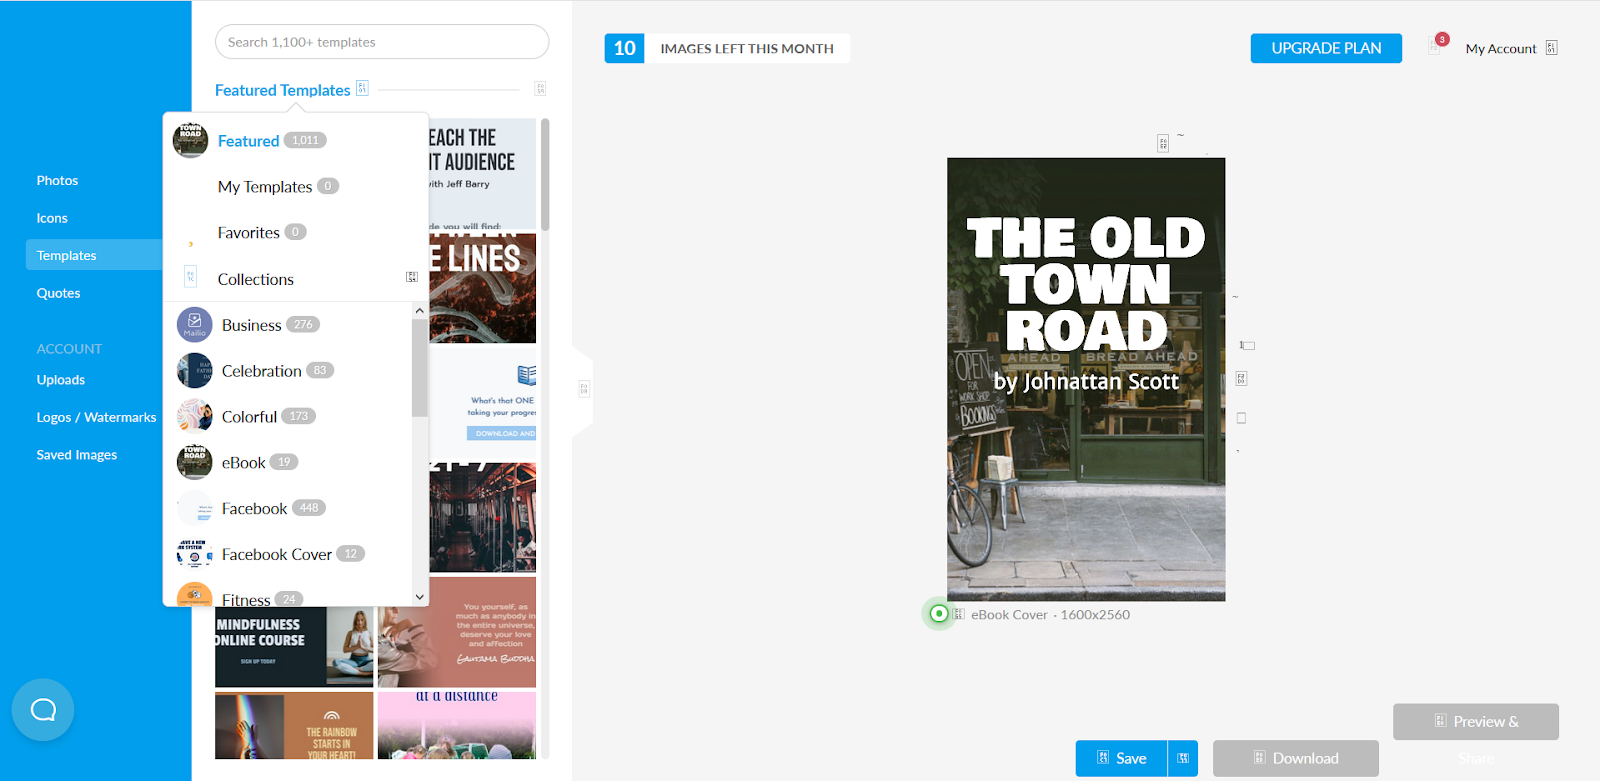Pick the aerial road 'LINES' template thumbnail
Image resolution: width=1600 pixels, height=781 pixels.
pos(483,288)
